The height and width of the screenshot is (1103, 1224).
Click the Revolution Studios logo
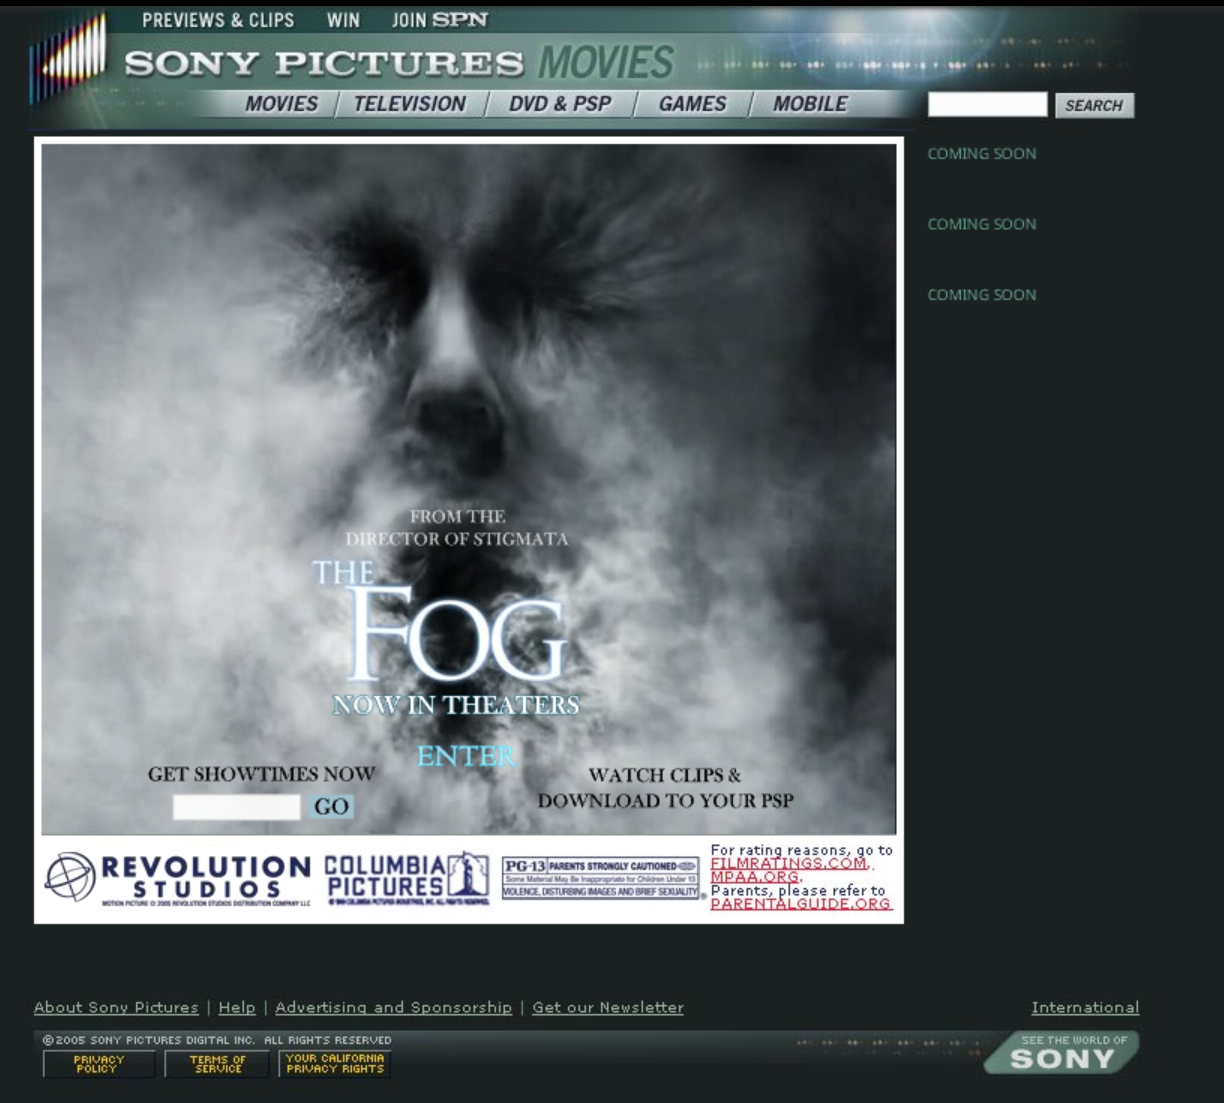(x=178, y=878)
